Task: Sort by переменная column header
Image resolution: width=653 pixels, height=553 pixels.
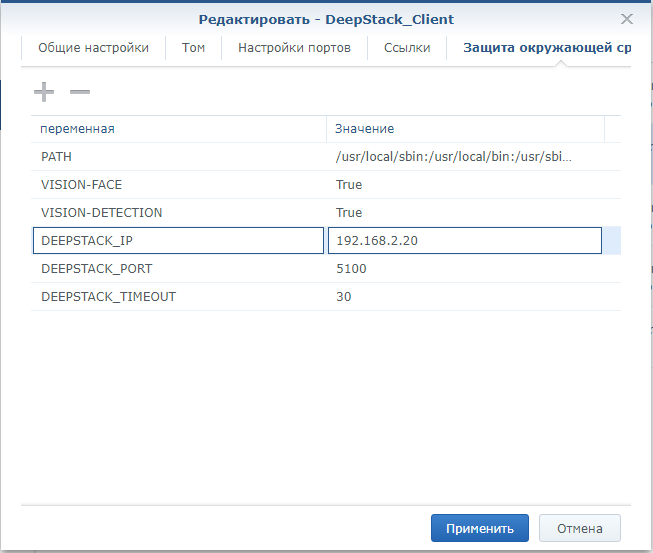Action: point(179,129)
